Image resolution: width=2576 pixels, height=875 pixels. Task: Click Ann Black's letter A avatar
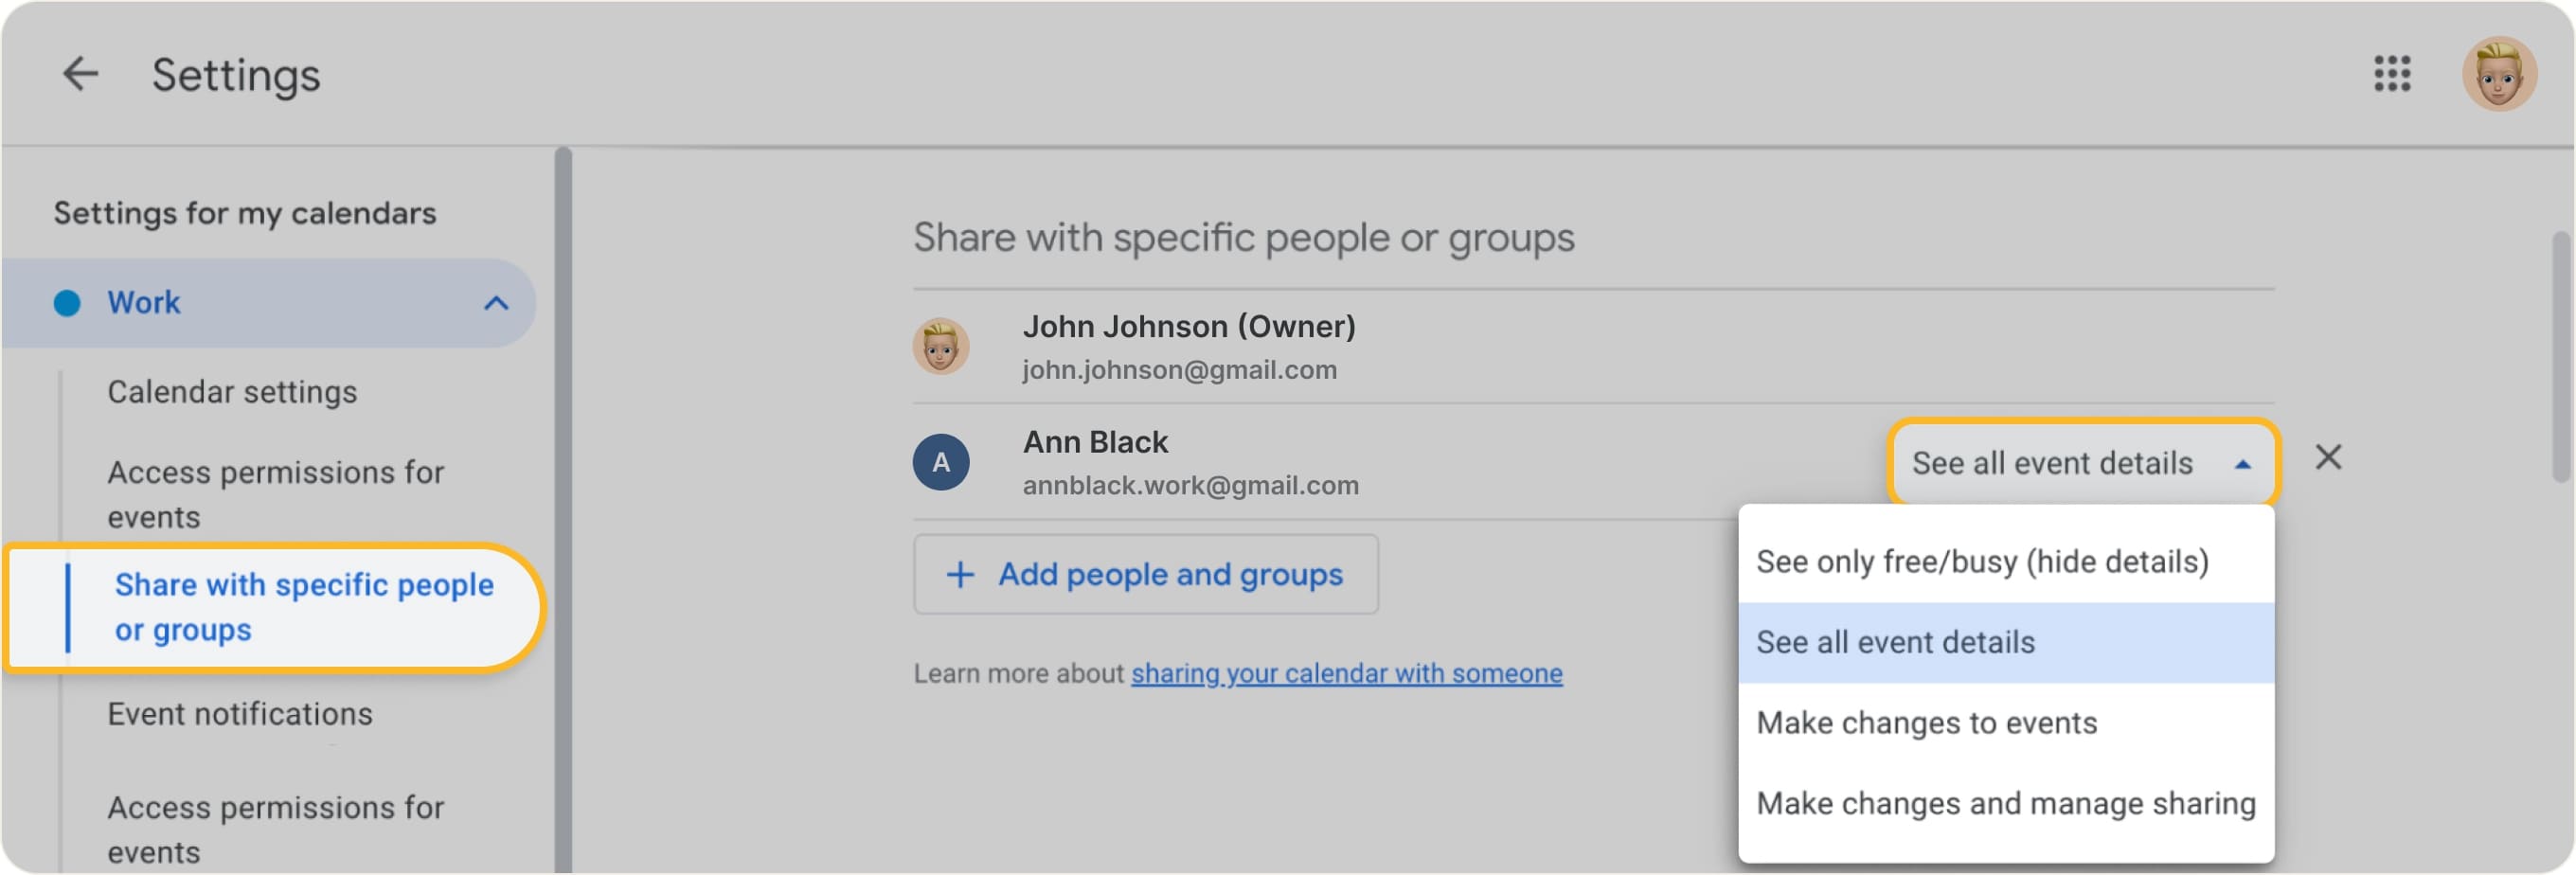(x=940, y=462)
